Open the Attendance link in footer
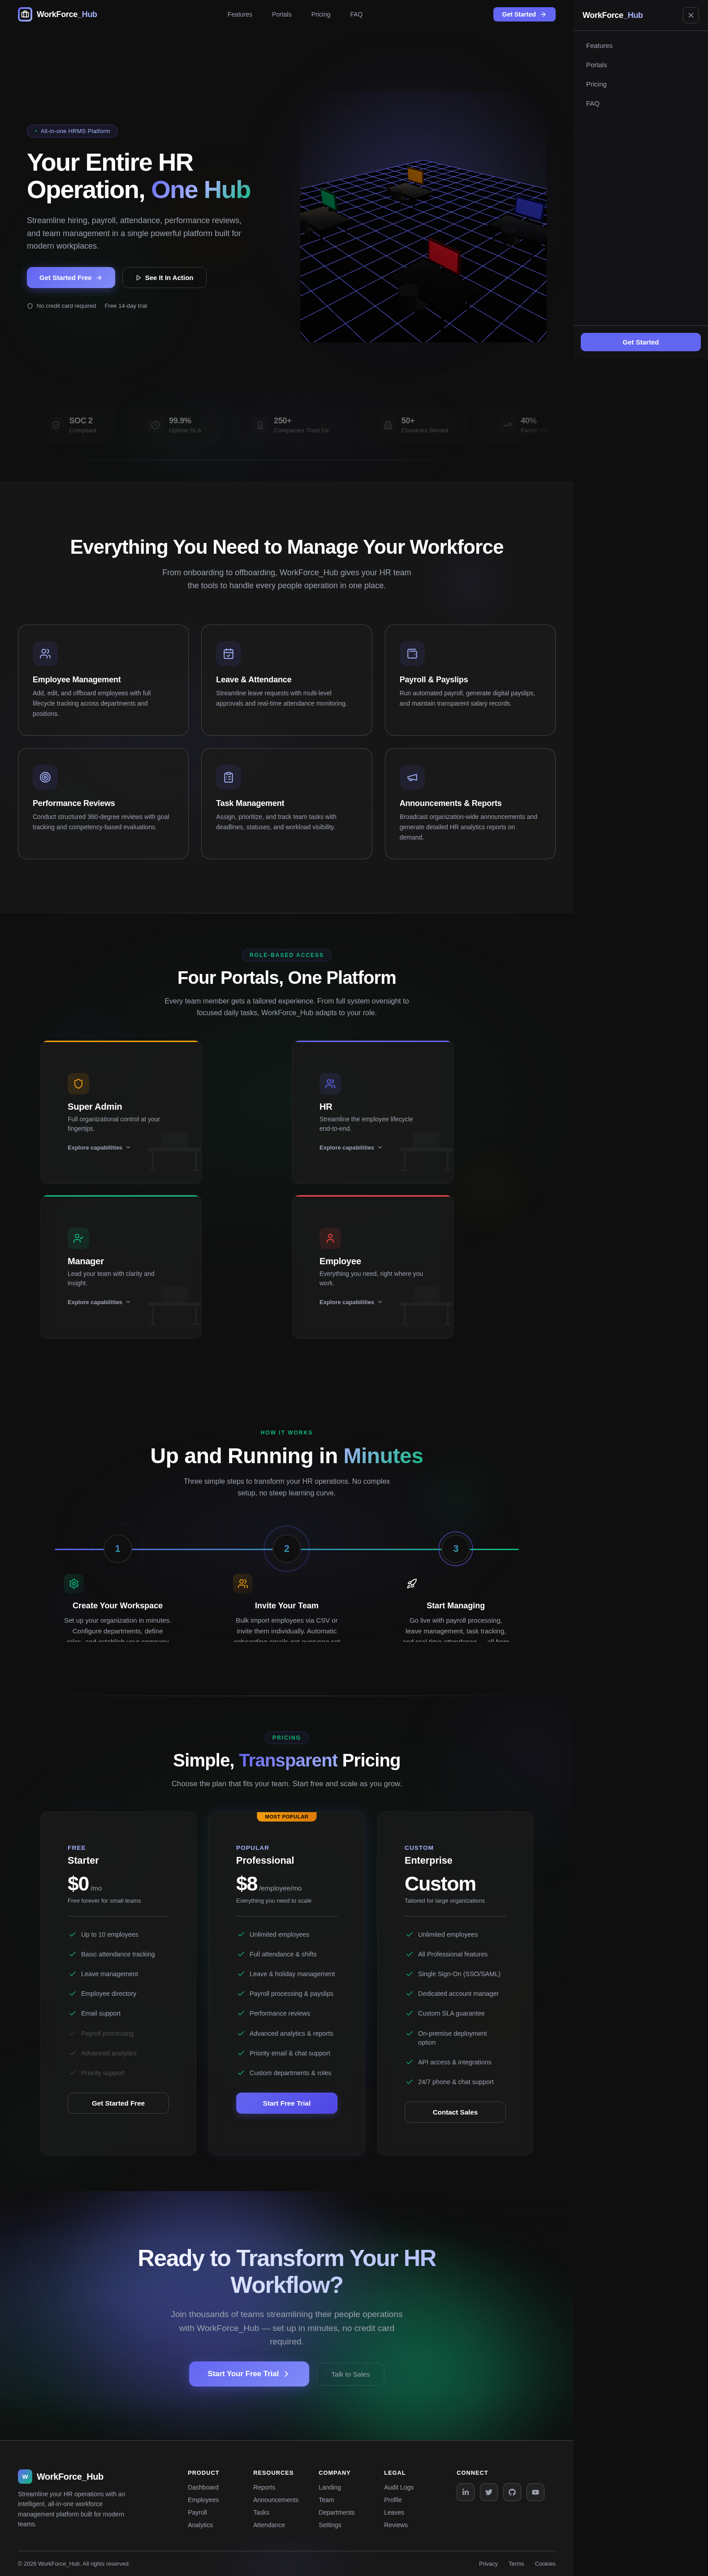This screenshot has height=2576, width=708. click(x=269, y=2525)
